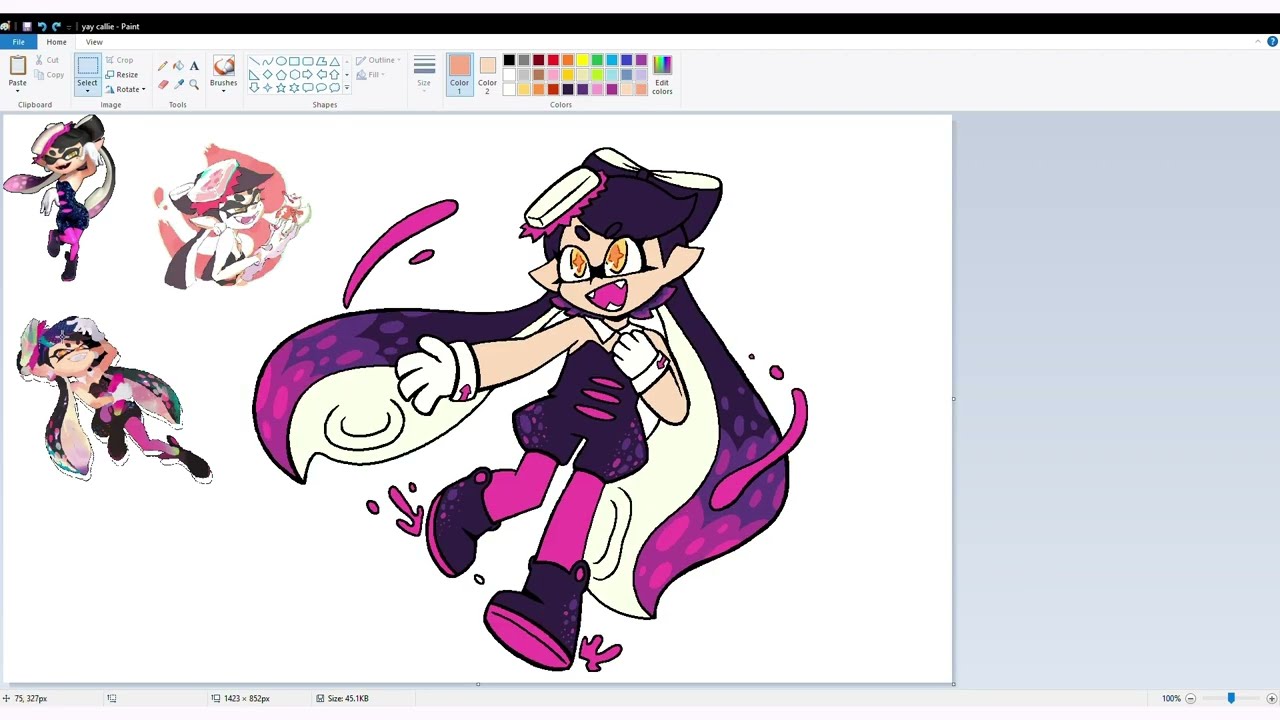The width and height of the screenshot is (1280, 720).
Task: Click the Undo arrow in title bar
Action: click(x=41, y=26)
